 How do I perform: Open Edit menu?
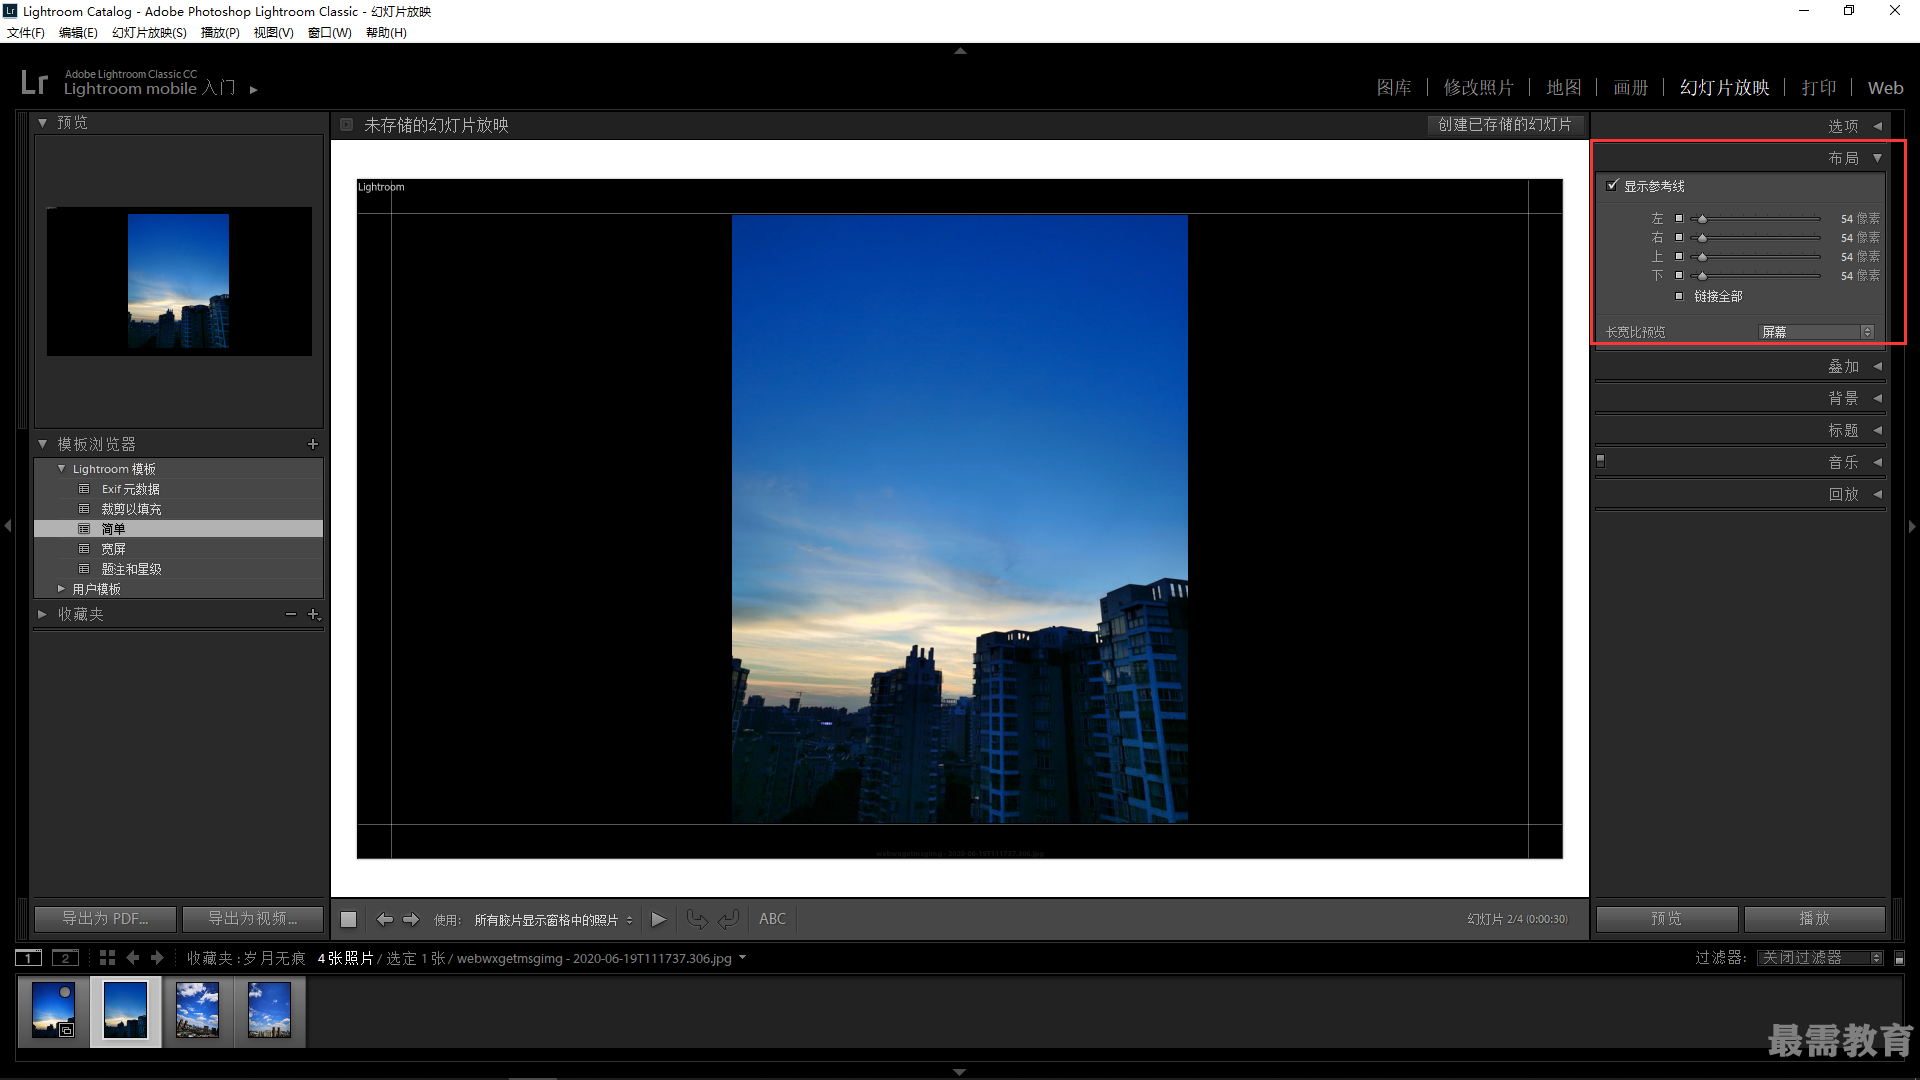(78, 33)
